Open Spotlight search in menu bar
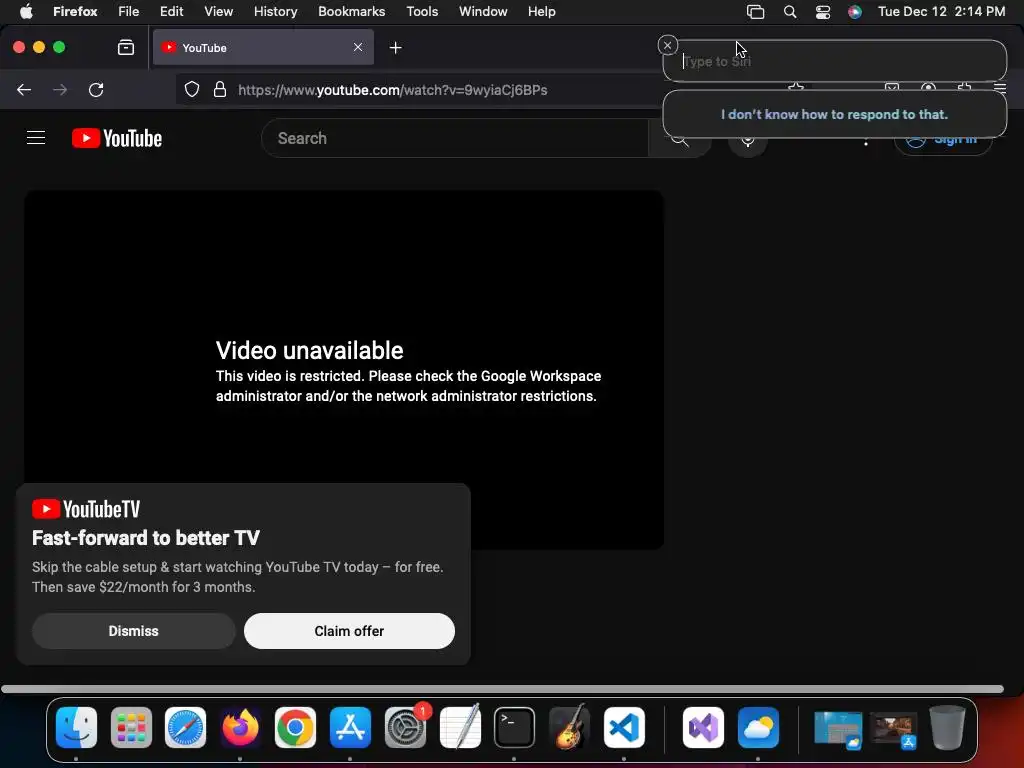This screenshot has height=768, width=1024. (x=790, y=12)
